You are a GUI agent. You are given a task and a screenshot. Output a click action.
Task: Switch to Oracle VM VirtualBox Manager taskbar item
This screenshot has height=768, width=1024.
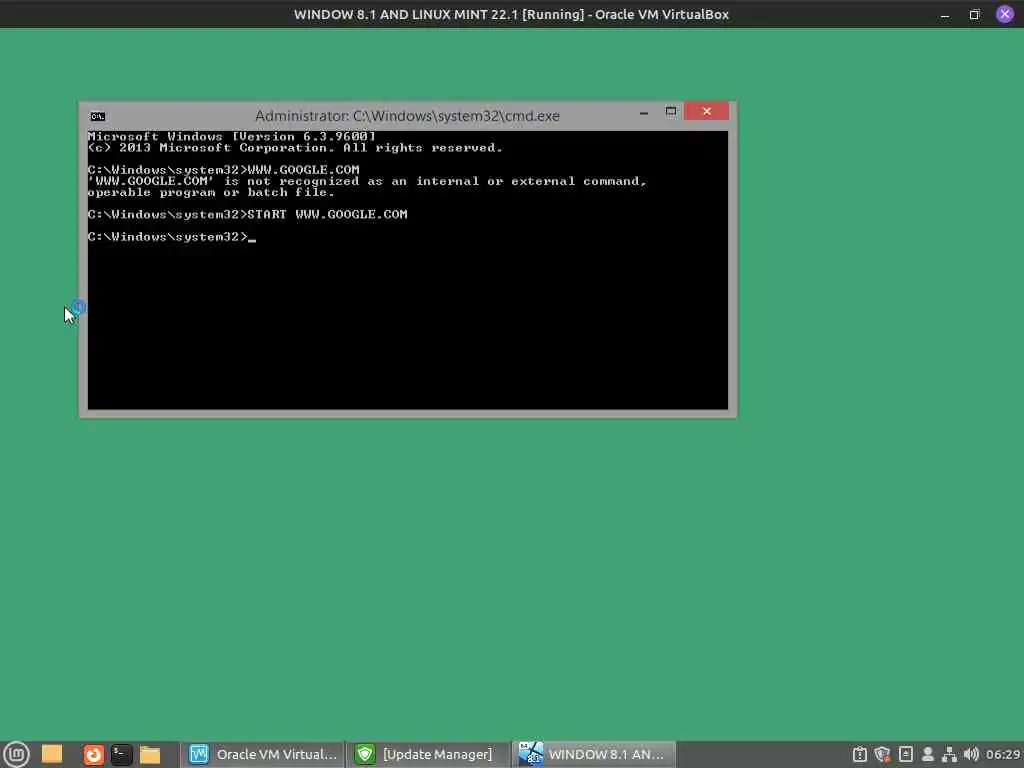(263, 754)
